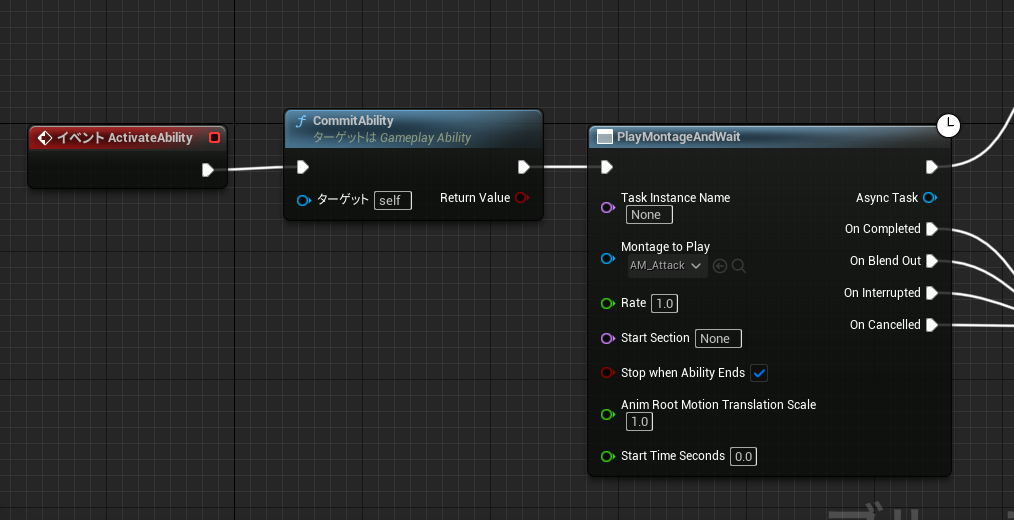The width and height of the screenshot is (1014, 520).
Task: Click the Start Time Seconds value field
Action: point(743,457)
